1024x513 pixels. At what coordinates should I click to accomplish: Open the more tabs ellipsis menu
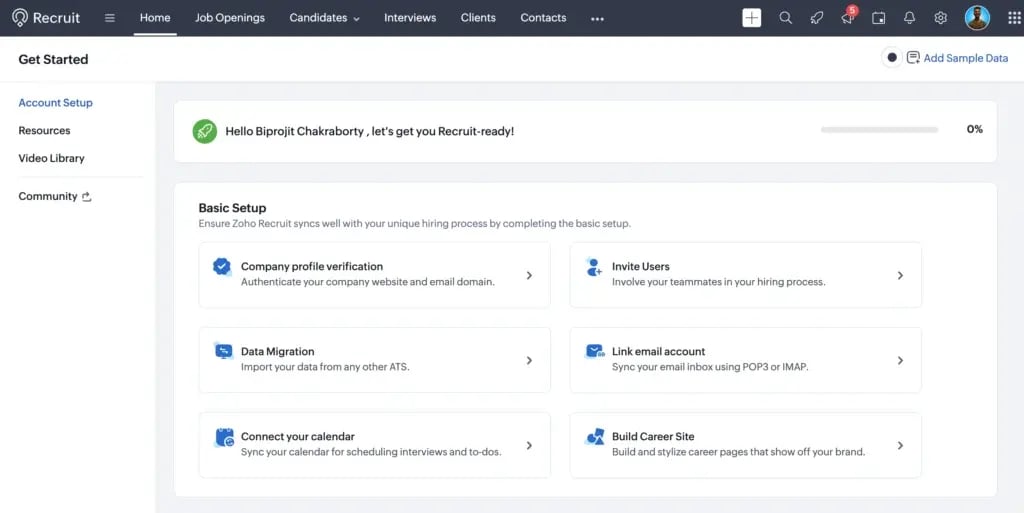pyautogui.click(x=597, y=19)
